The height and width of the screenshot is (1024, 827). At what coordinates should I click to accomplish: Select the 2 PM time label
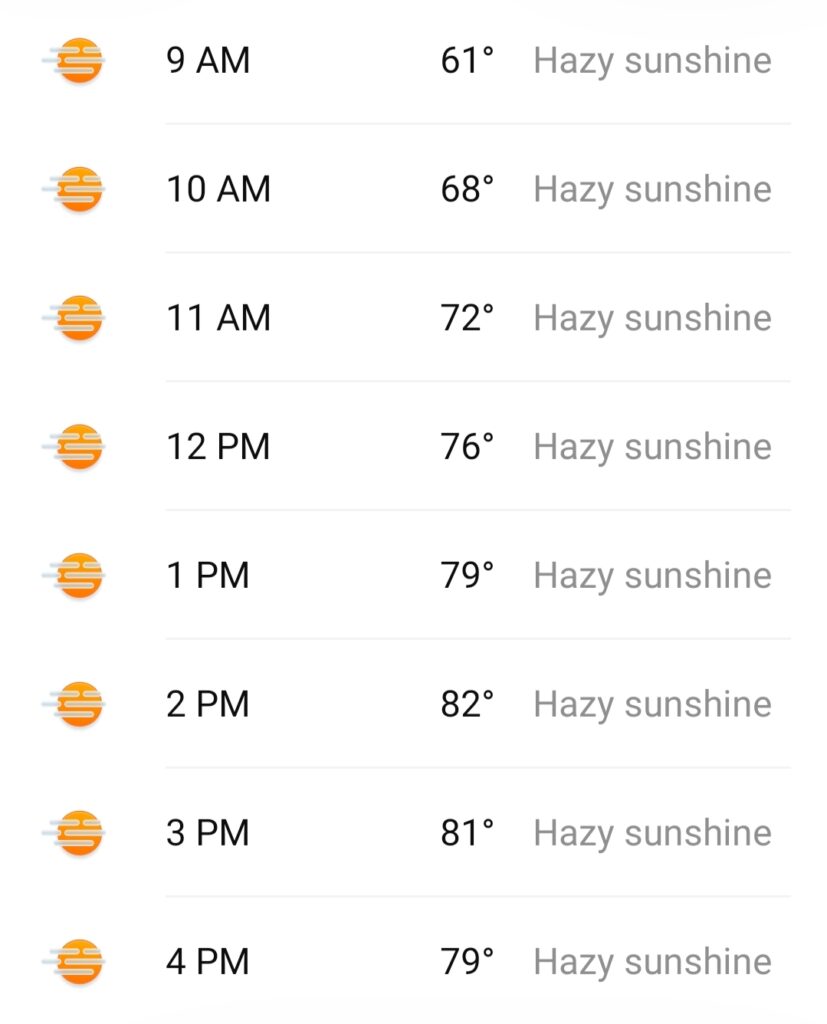pyautogui.click(x=208, y=704)
